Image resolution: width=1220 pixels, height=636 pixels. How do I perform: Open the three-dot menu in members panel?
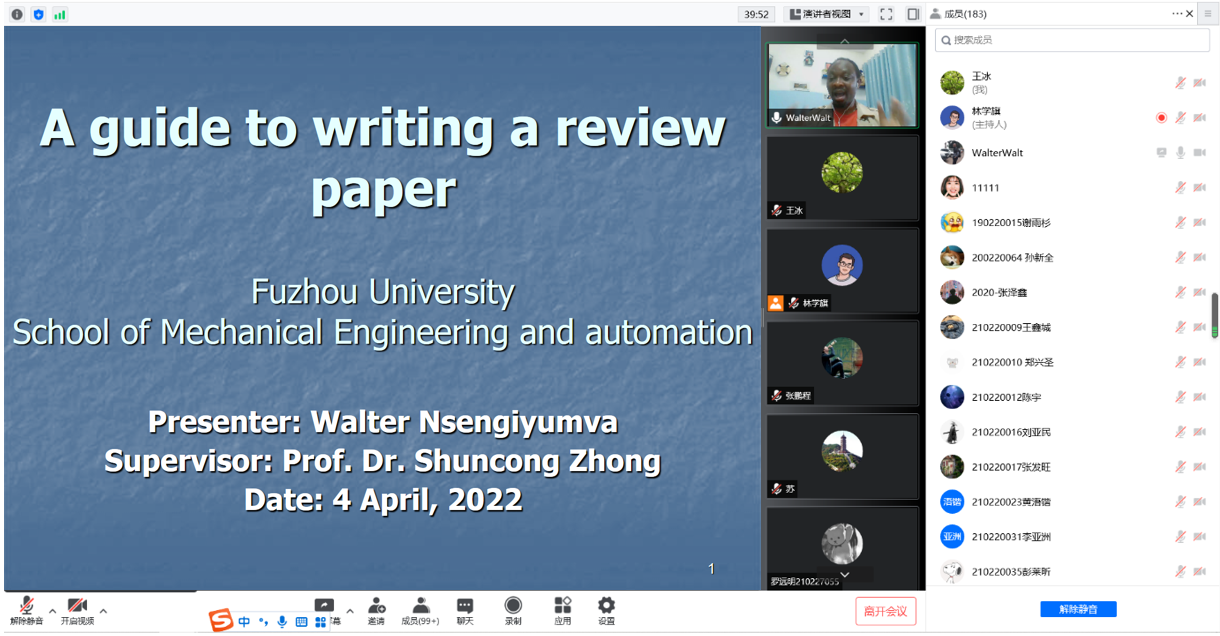(1177, 14)
